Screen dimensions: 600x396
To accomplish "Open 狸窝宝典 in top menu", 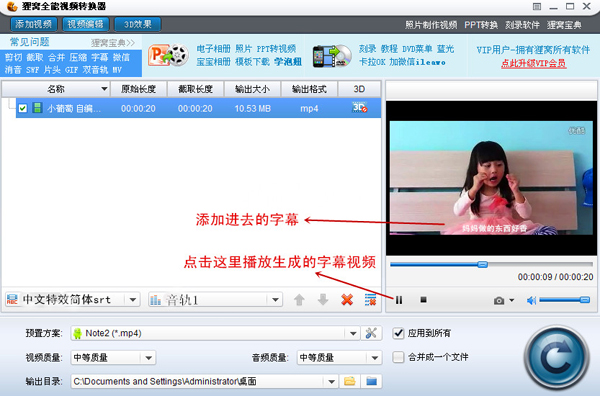I will 564,25.
